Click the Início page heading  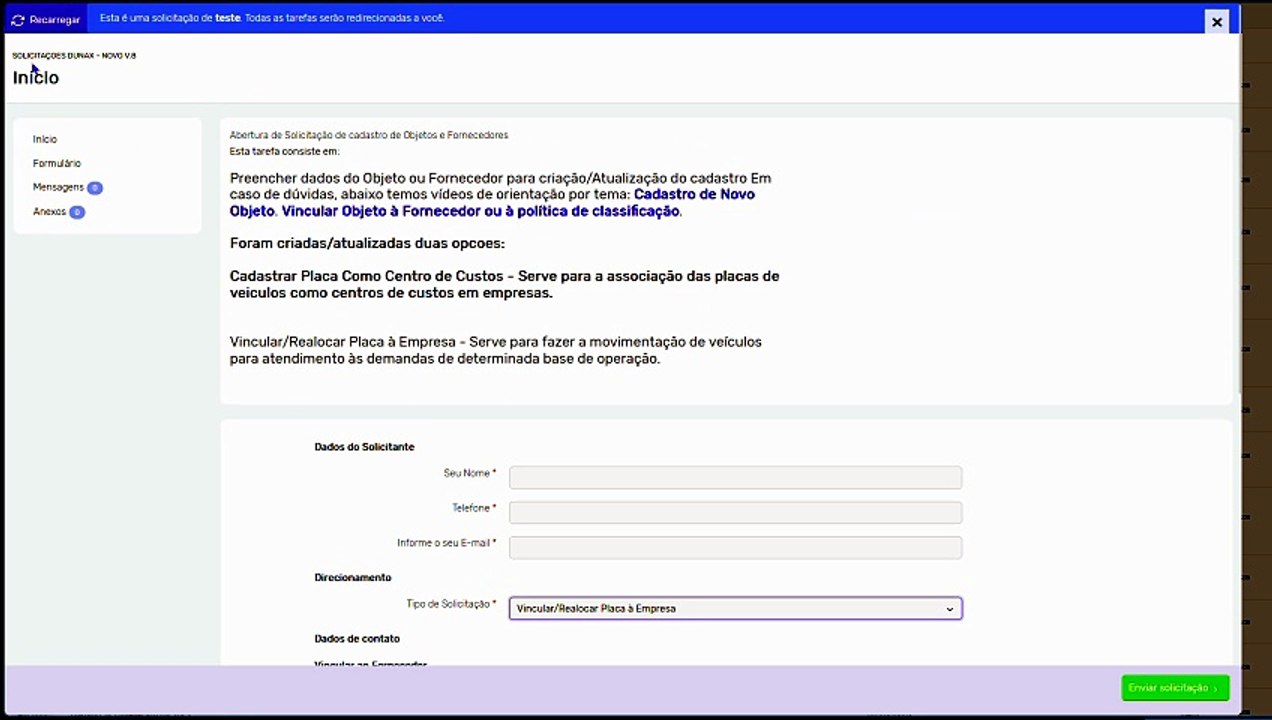coord(36,78)
